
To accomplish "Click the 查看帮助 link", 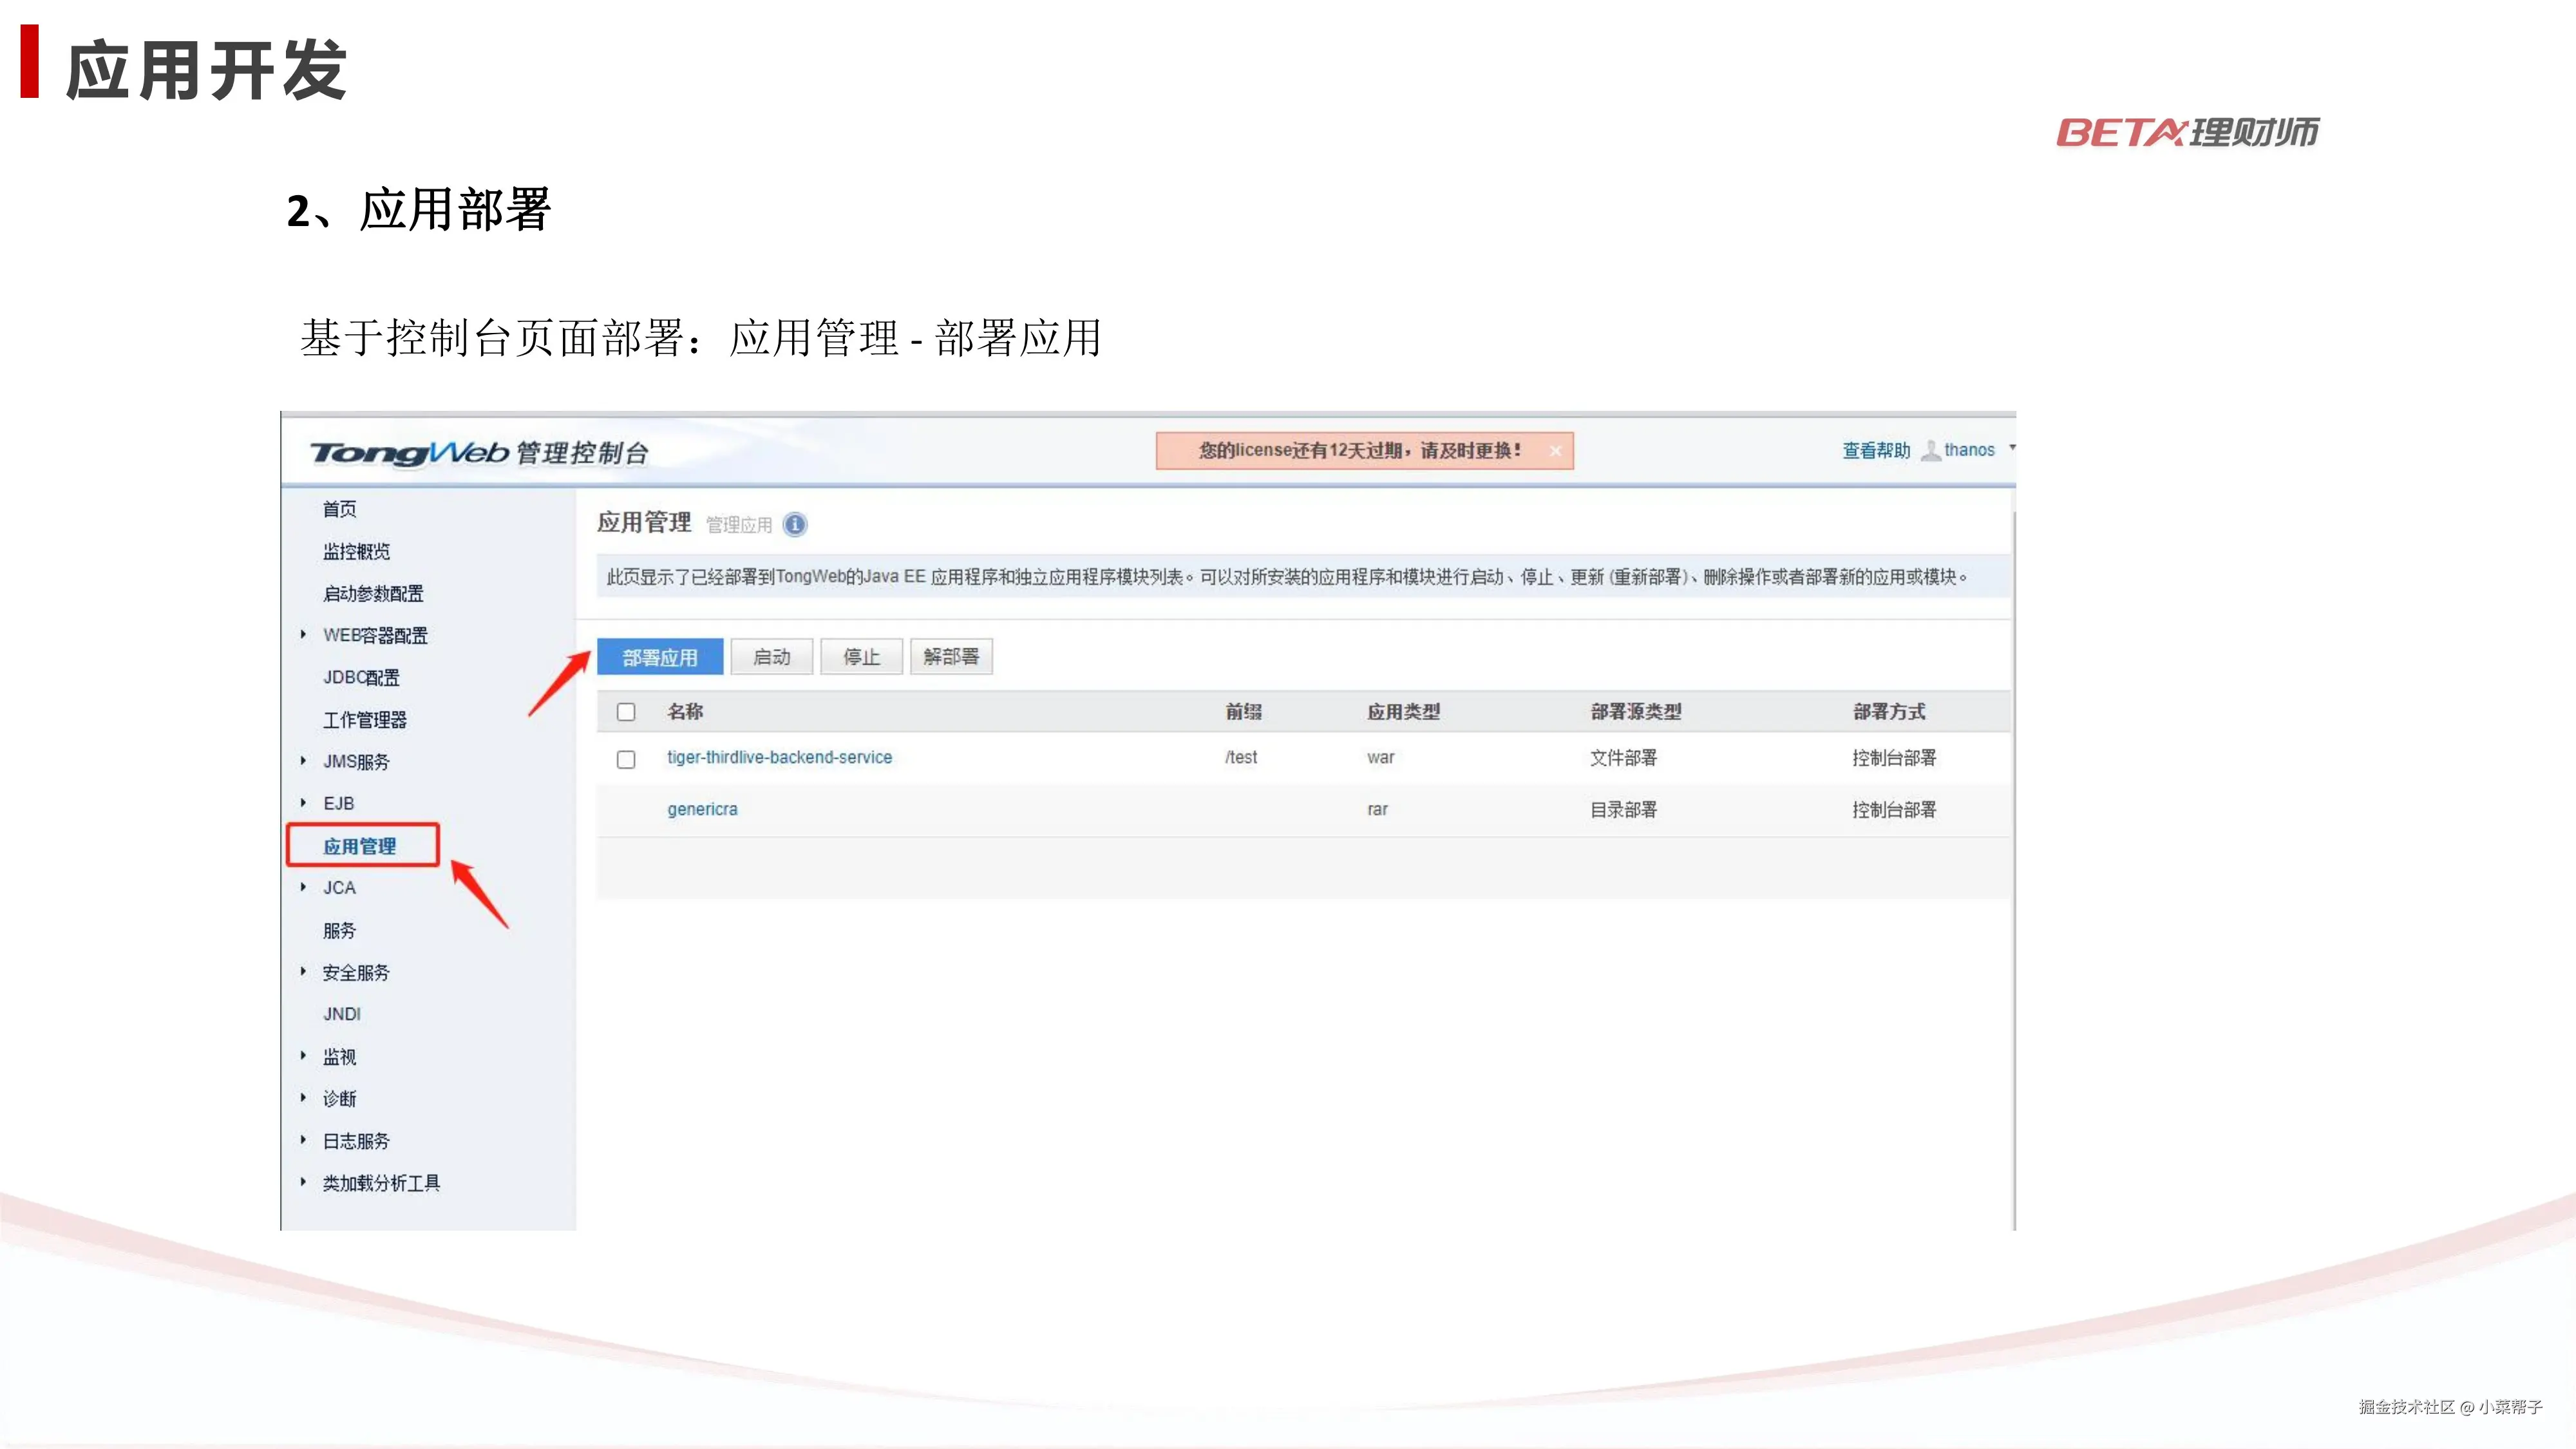I will tap(1876, 451).
